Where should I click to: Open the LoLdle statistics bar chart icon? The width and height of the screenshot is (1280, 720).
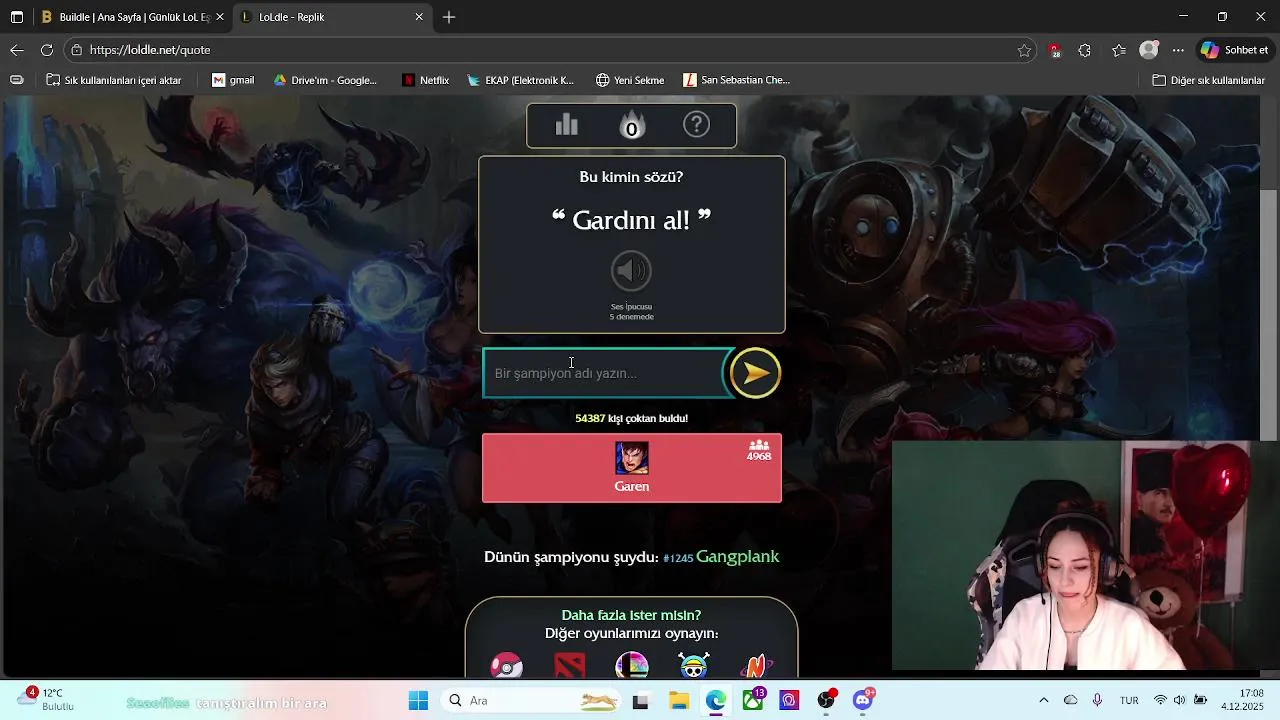pos(567,125)
